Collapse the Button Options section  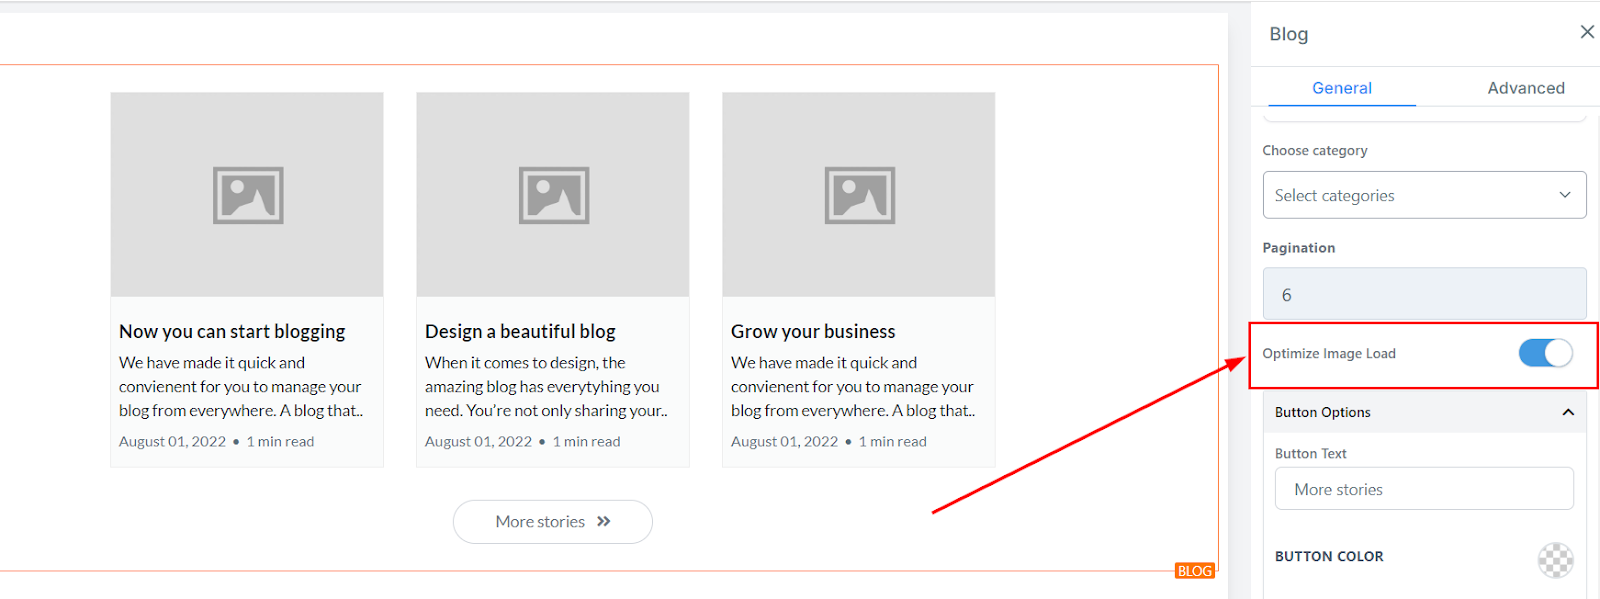pos(1424,412)
